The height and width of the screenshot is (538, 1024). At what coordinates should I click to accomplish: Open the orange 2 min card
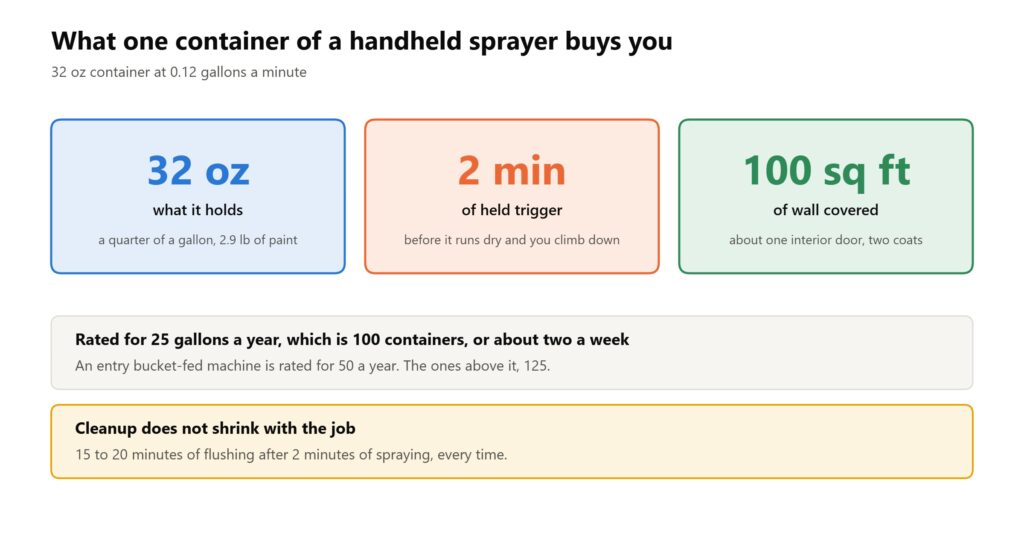(x=512, y=196)
